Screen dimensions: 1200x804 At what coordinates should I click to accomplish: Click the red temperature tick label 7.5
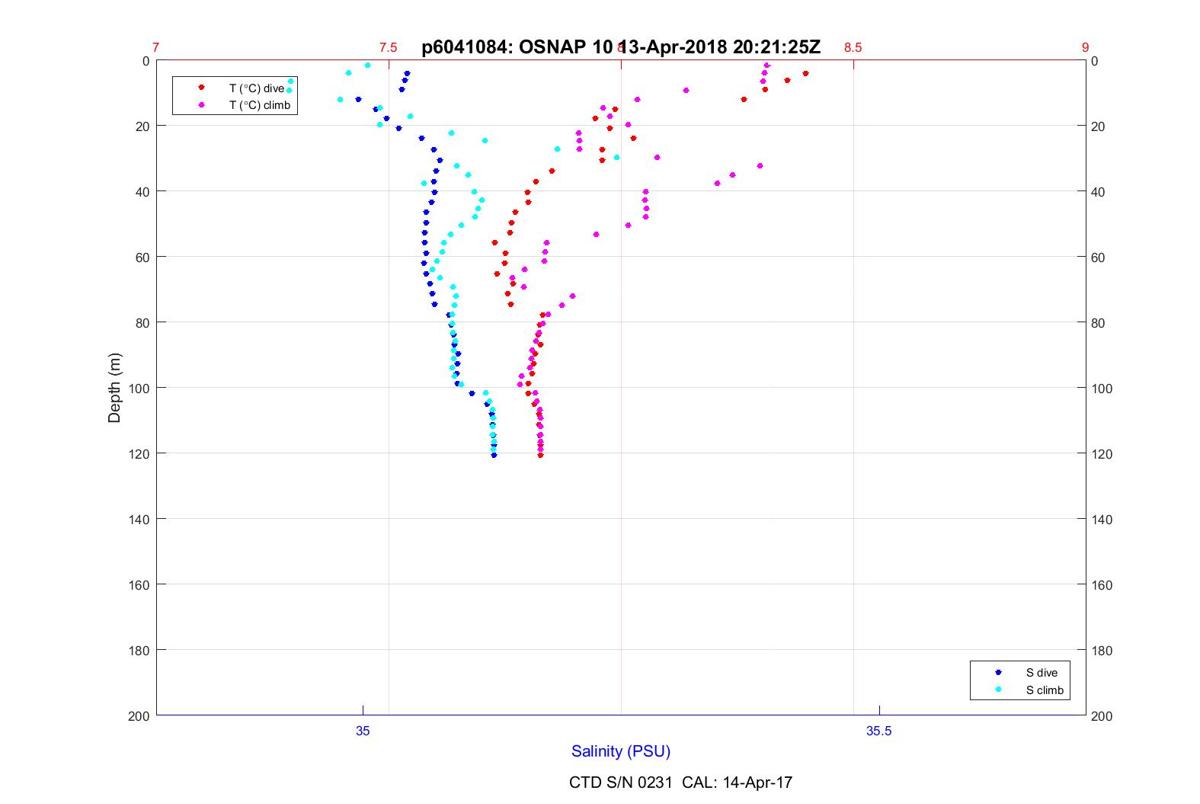pos(388,47)
